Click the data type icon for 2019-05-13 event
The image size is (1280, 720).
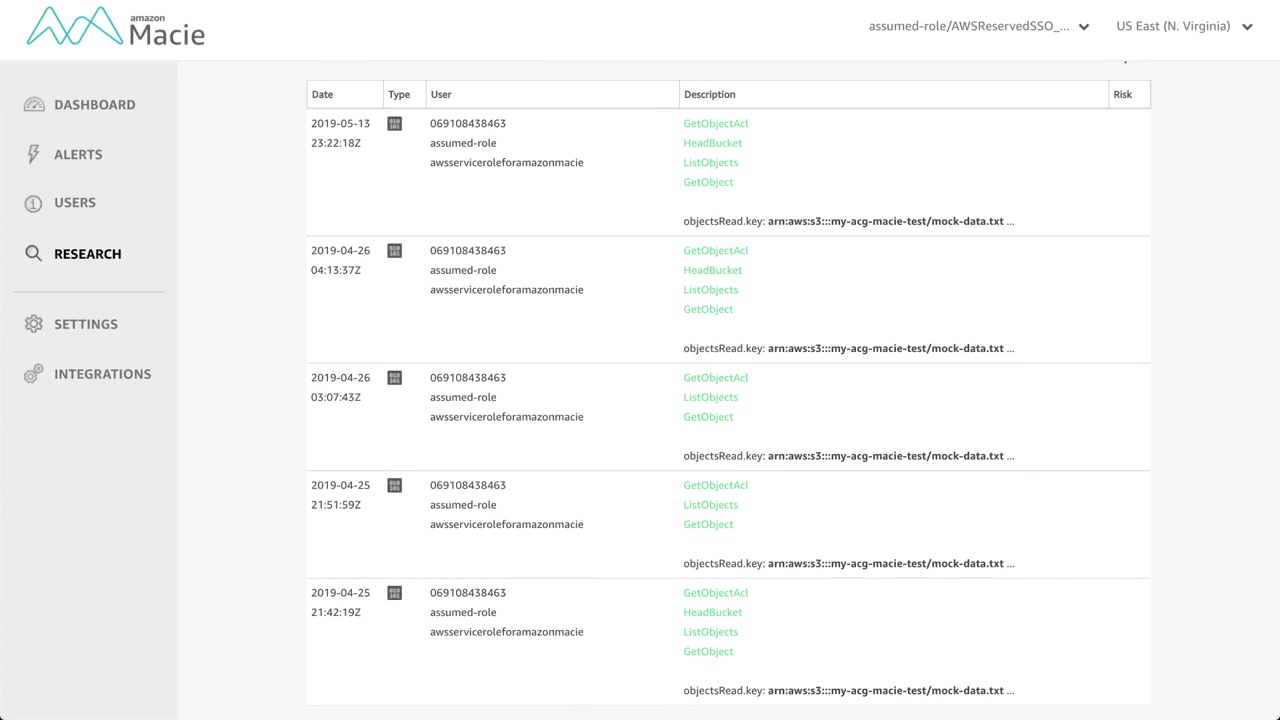pyautogui.click(x=394, y=124)
